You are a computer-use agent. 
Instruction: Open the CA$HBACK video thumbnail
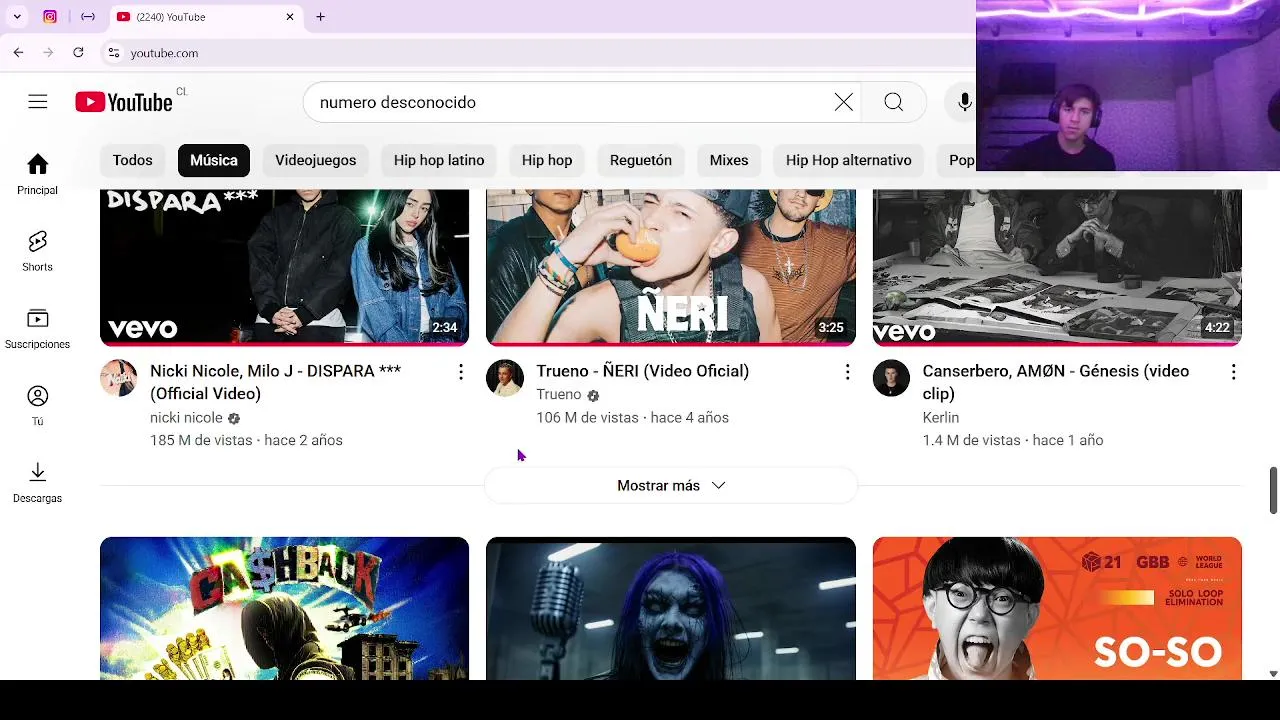[x=285, y=608]
